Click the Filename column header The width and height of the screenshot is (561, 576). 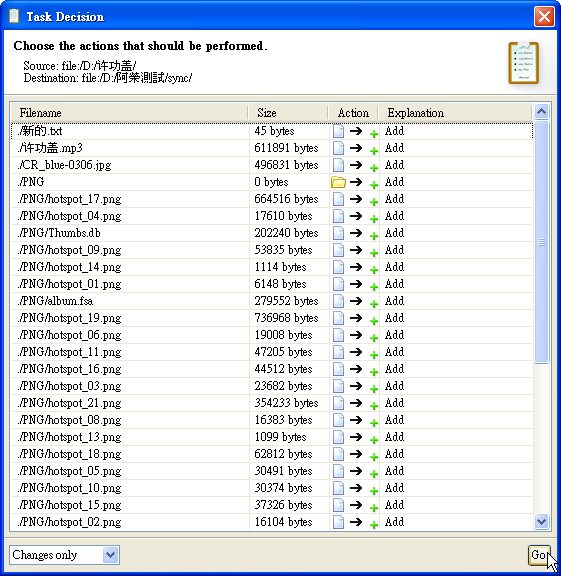coord(129,113)
